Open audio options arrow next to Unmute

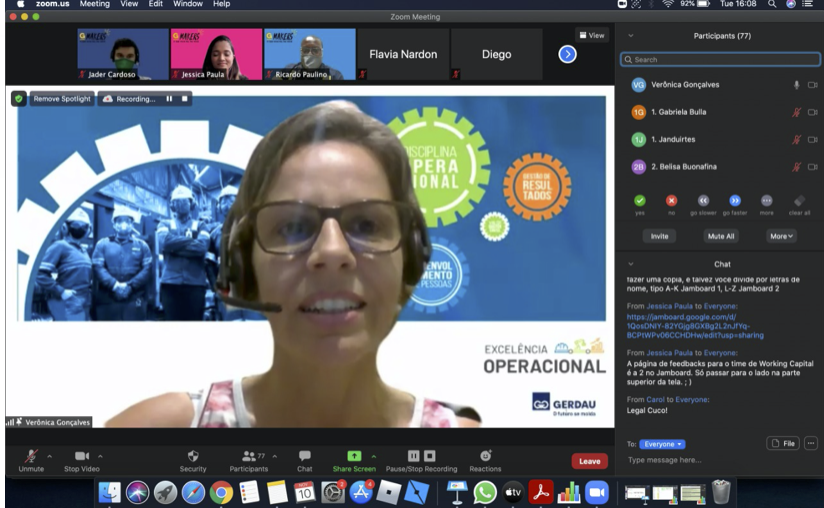49,456
